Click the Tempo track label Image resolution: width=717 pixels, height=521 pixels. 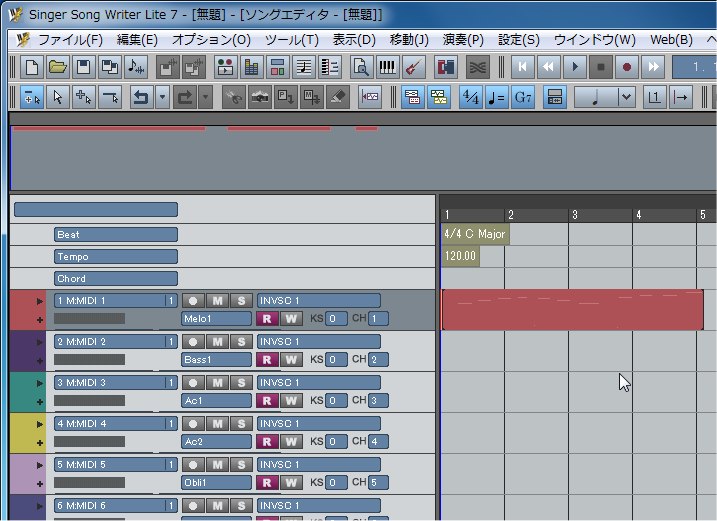[116, 257]
